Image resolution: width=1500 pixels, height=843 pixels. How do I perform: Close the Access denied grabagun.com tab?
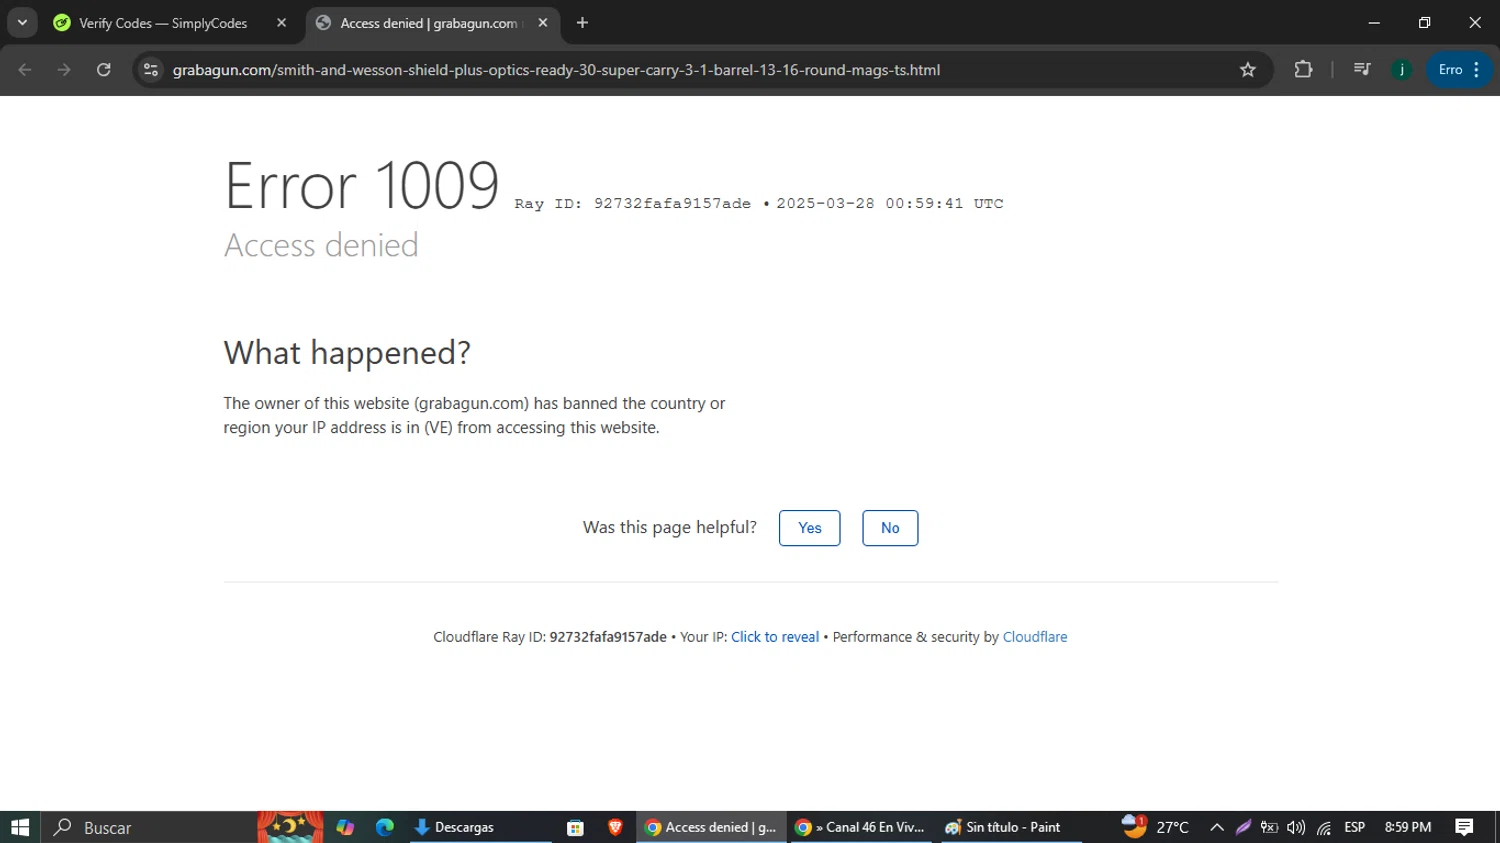click(543, 23)
